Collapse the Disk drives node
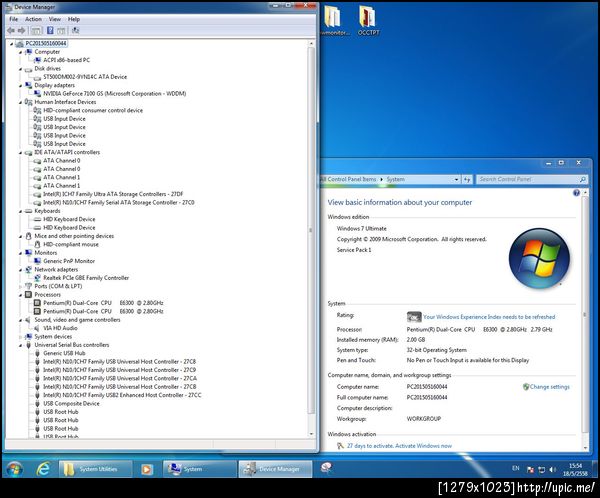The height and width of the screenshot is (498, 600). pyautogui.click(x=20, y=69)
